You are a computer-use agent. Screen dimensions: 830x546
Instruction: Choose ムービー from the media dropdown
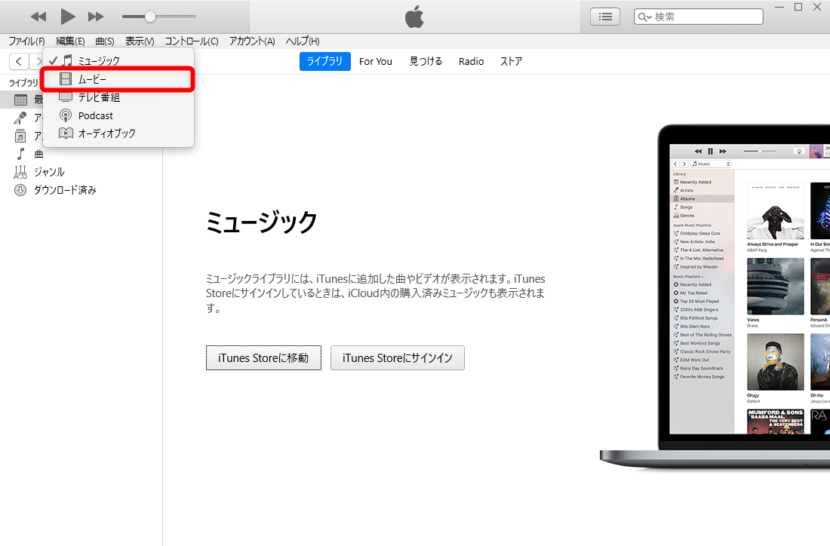click(118, 79)
